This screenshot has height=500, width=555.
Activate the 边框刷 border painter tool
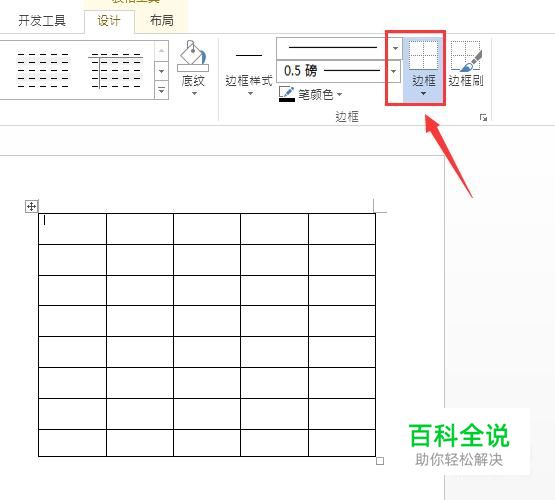coord(466,64)
